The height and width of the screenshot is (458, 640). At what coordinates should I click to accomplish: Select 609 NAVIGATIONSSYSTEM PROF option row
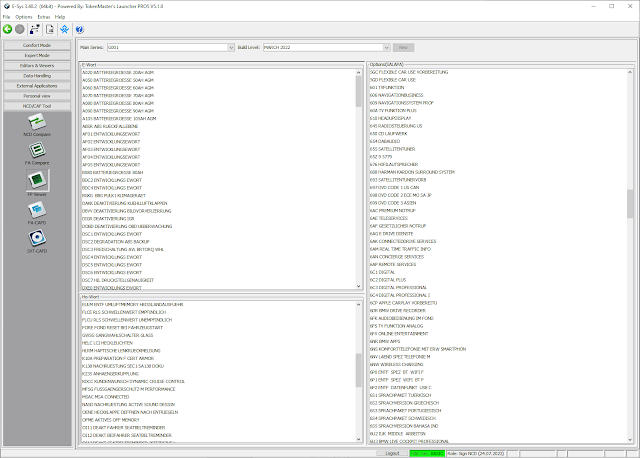point(498,103)
